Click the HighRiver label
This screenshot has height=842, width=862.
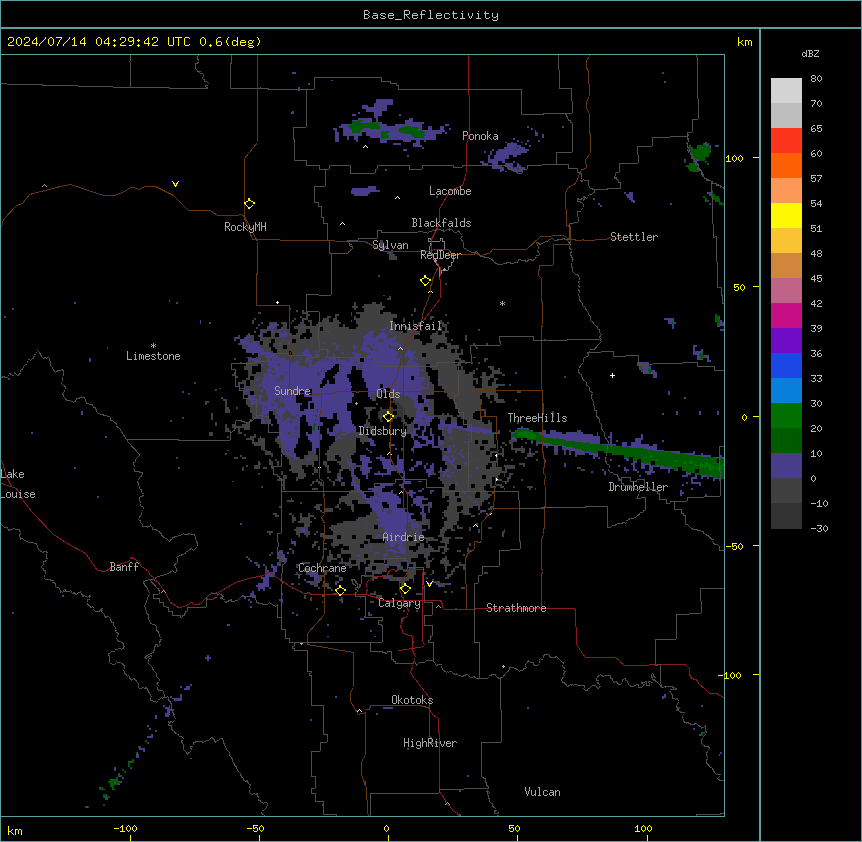click(430, 743)
